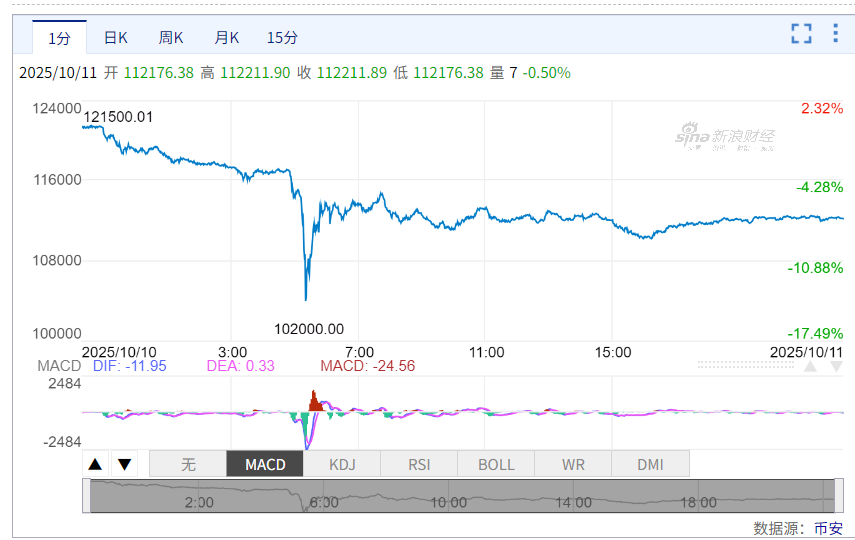This screenshot has width=855, height=540.
Task: Choose the WR indicator
Action: [573, 464]
